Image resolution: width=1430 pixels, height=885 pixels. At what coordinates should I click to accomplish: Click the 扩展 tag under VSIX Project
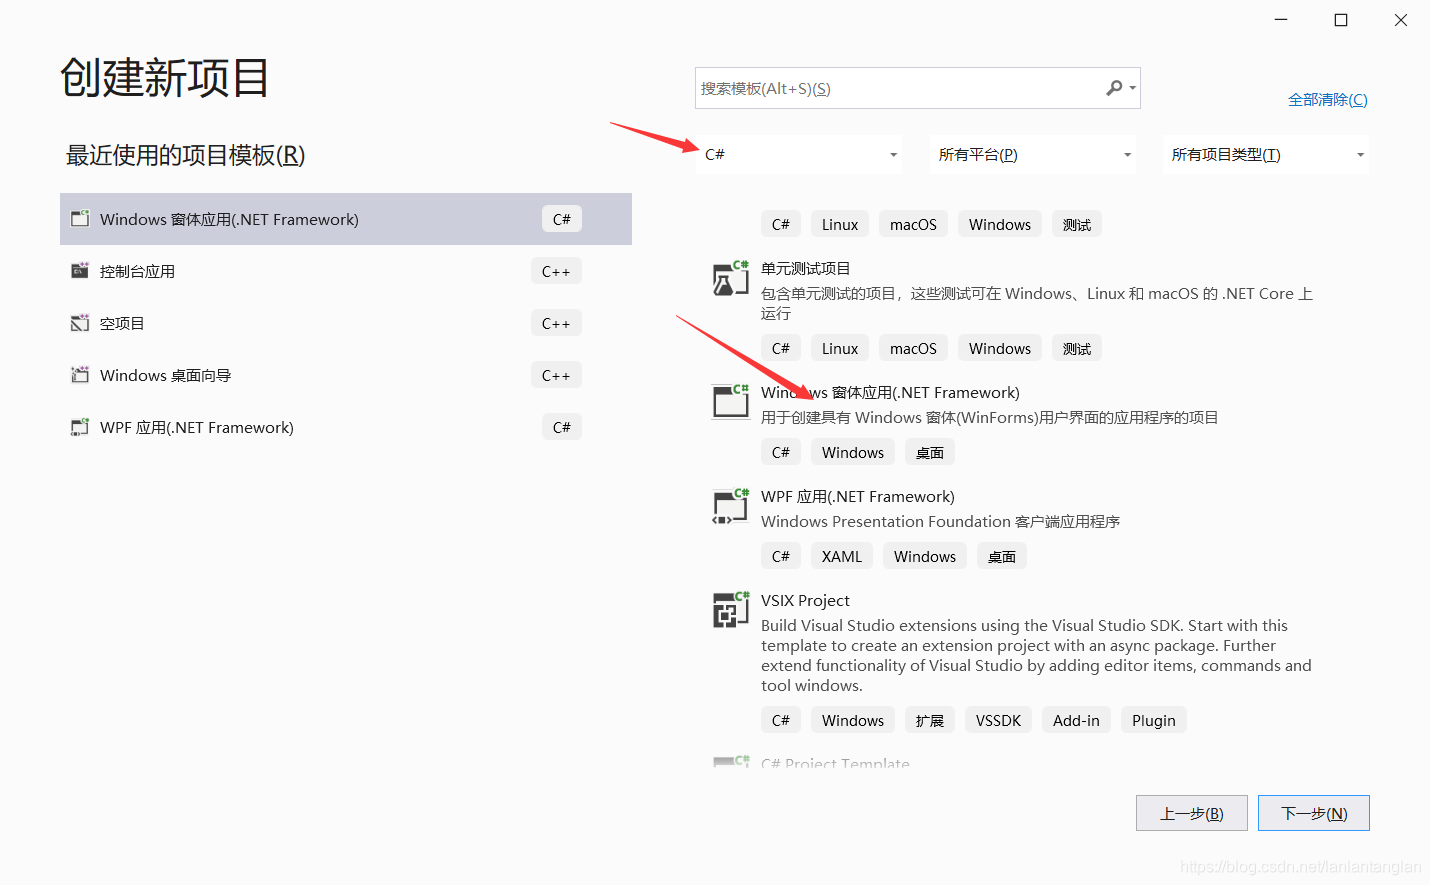(x=930, y=720)
